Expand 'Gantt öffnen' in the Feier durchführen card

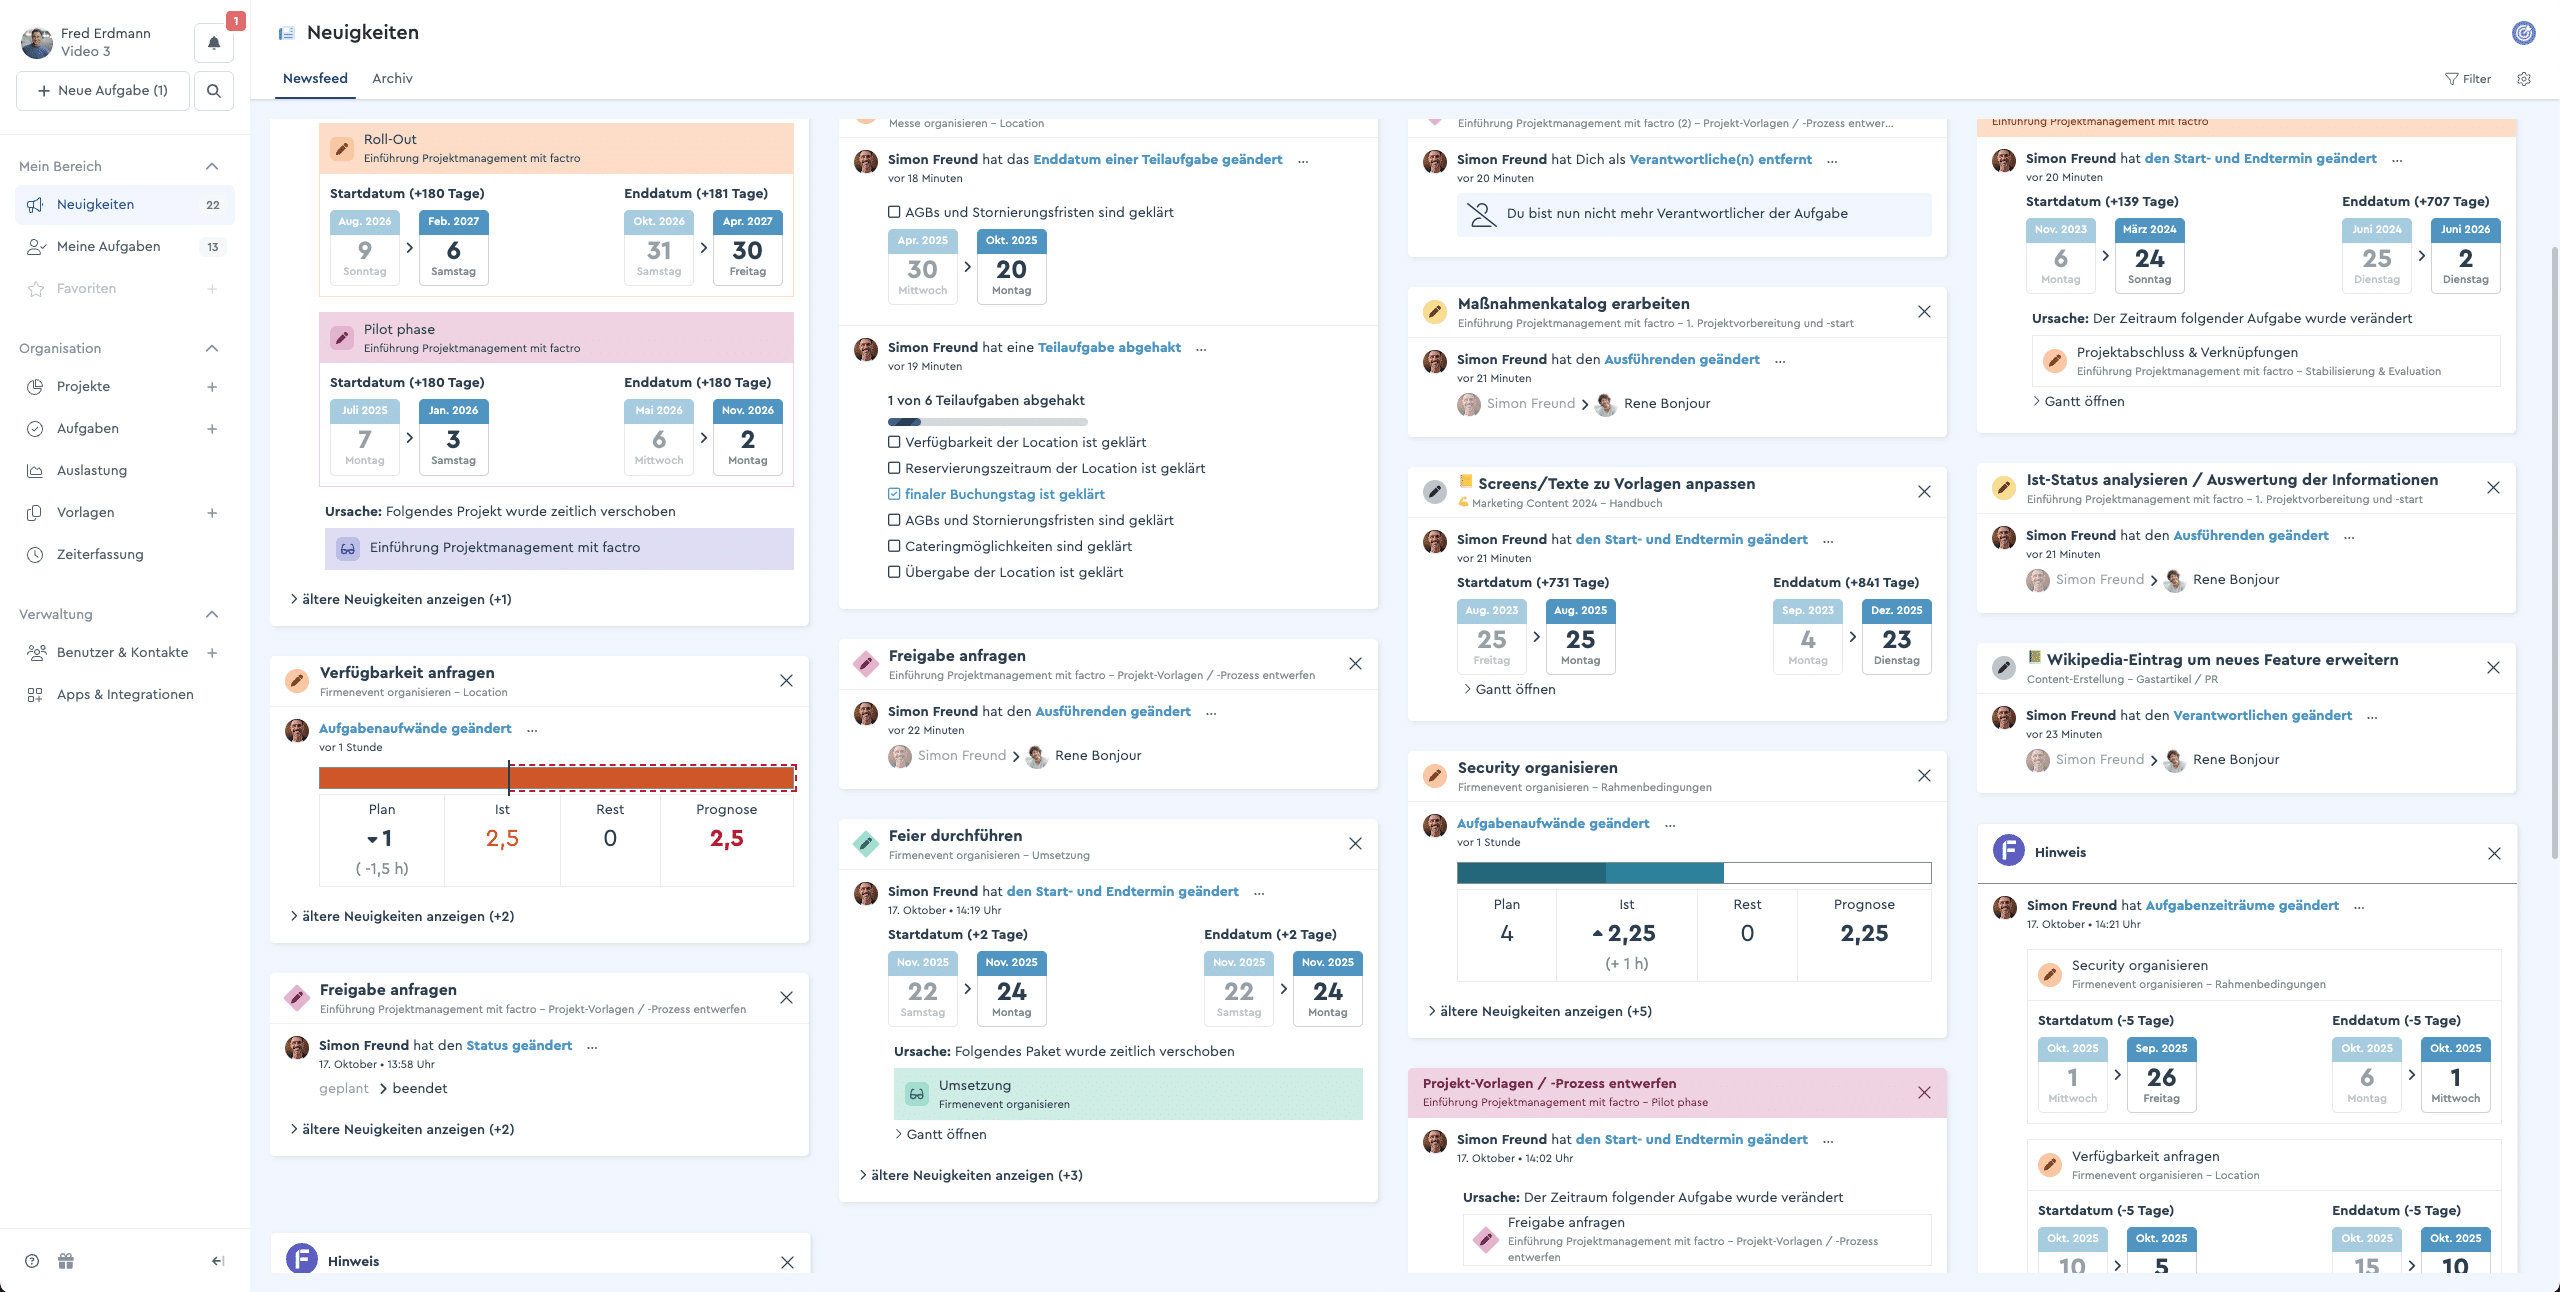tap(939, 1133)
